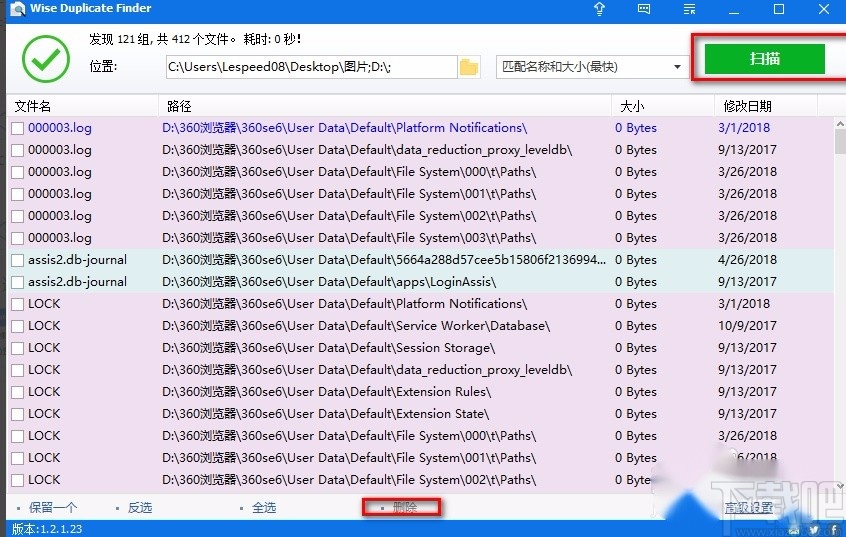Viewport: 846px width, 537px height.
Task: Click the location path input field
Action: pyautogui.click(x=312, y=67)
